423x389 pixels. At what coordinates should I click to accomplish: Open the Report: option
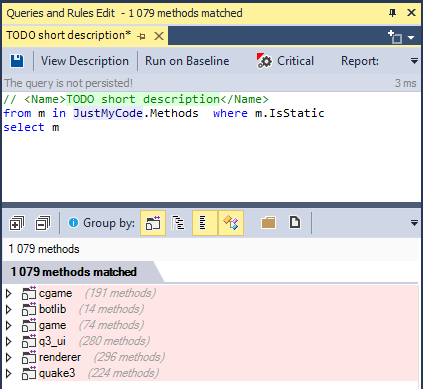pos(360,61)
